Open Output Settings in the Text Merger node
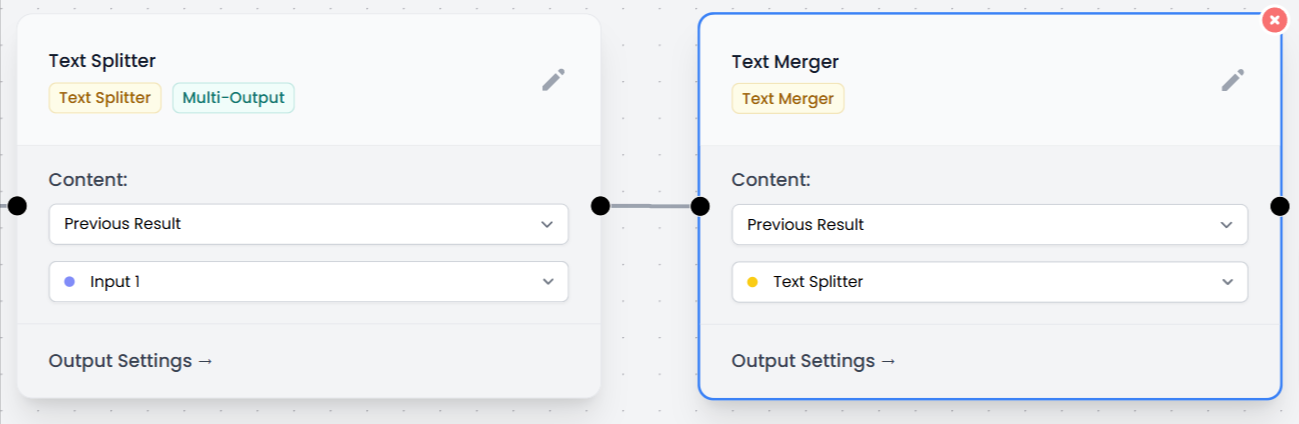The width and height of the screenshot is (1299, 424). (814, 361)
